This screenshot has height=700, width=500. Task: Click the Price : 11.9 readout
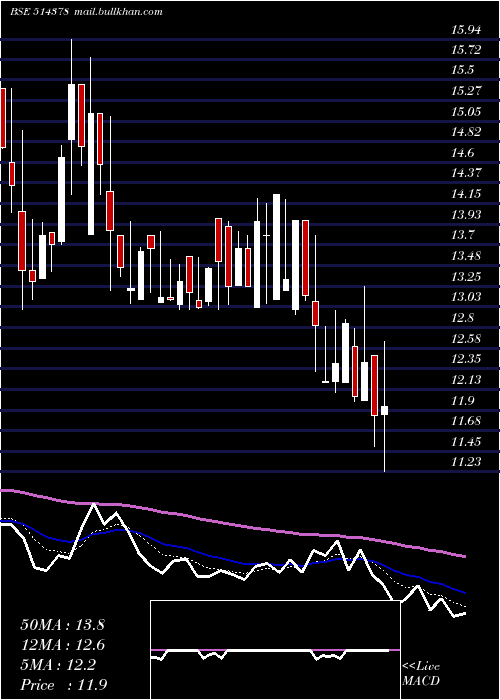click(64, 685)
